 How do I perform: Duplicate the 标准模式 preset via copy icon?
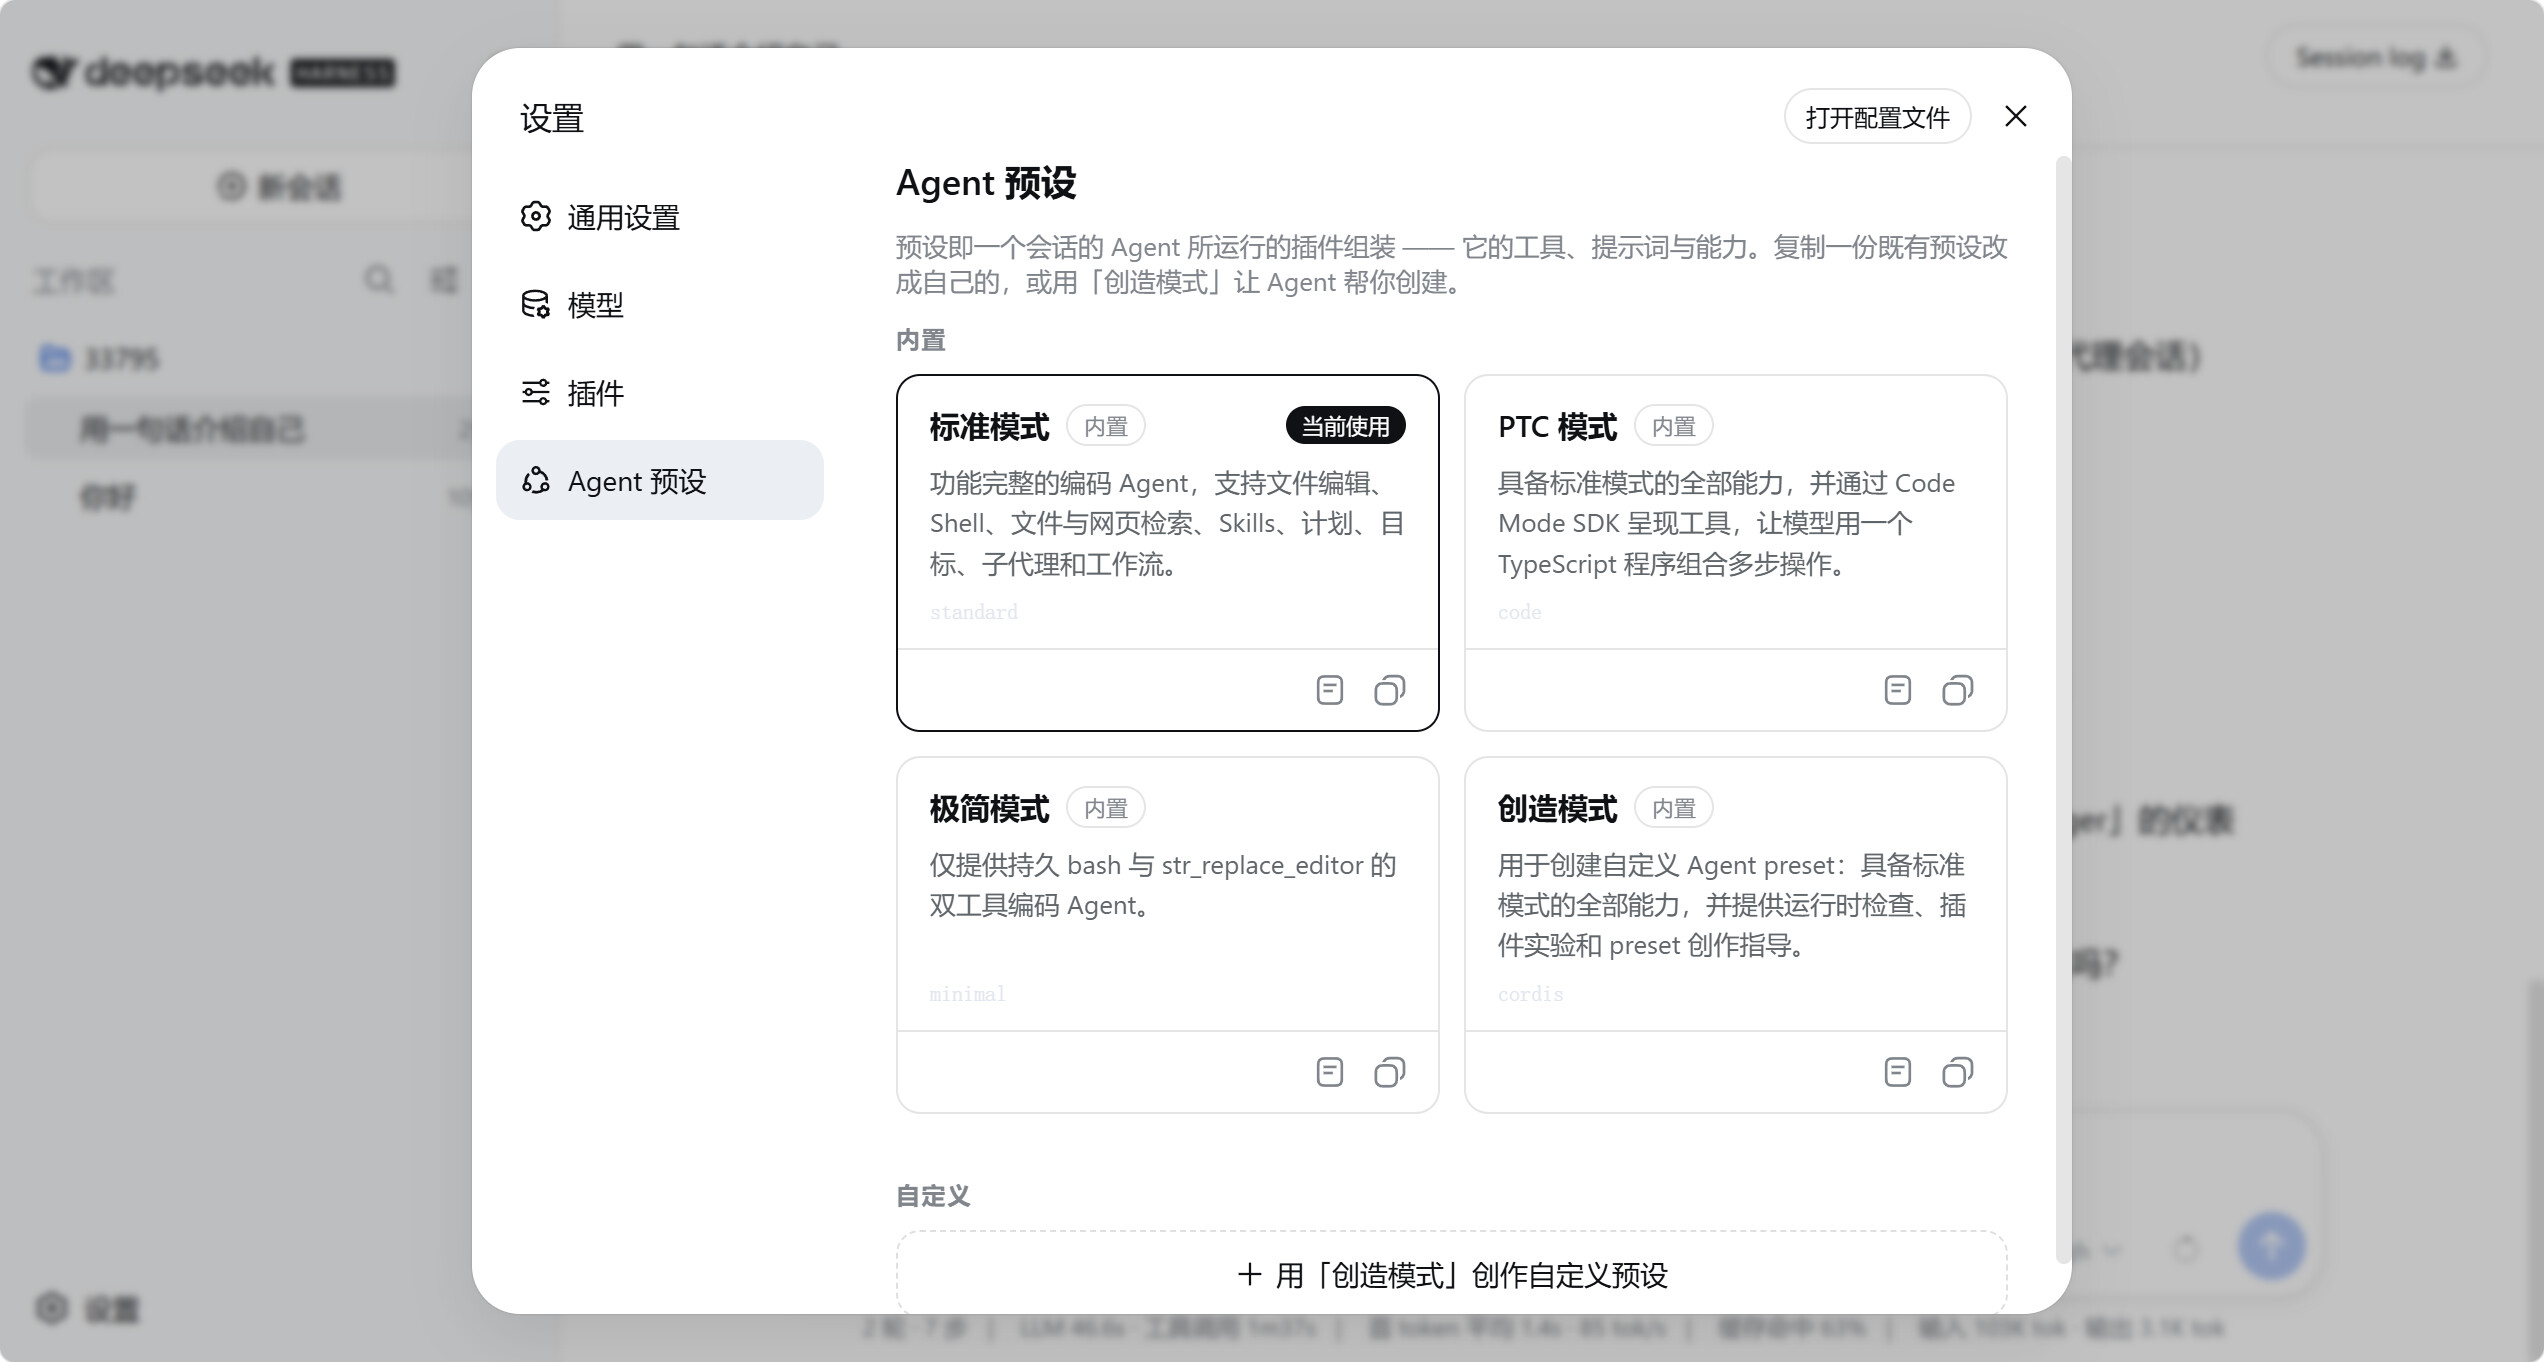pyautogui.click(x=1389, y=690)
